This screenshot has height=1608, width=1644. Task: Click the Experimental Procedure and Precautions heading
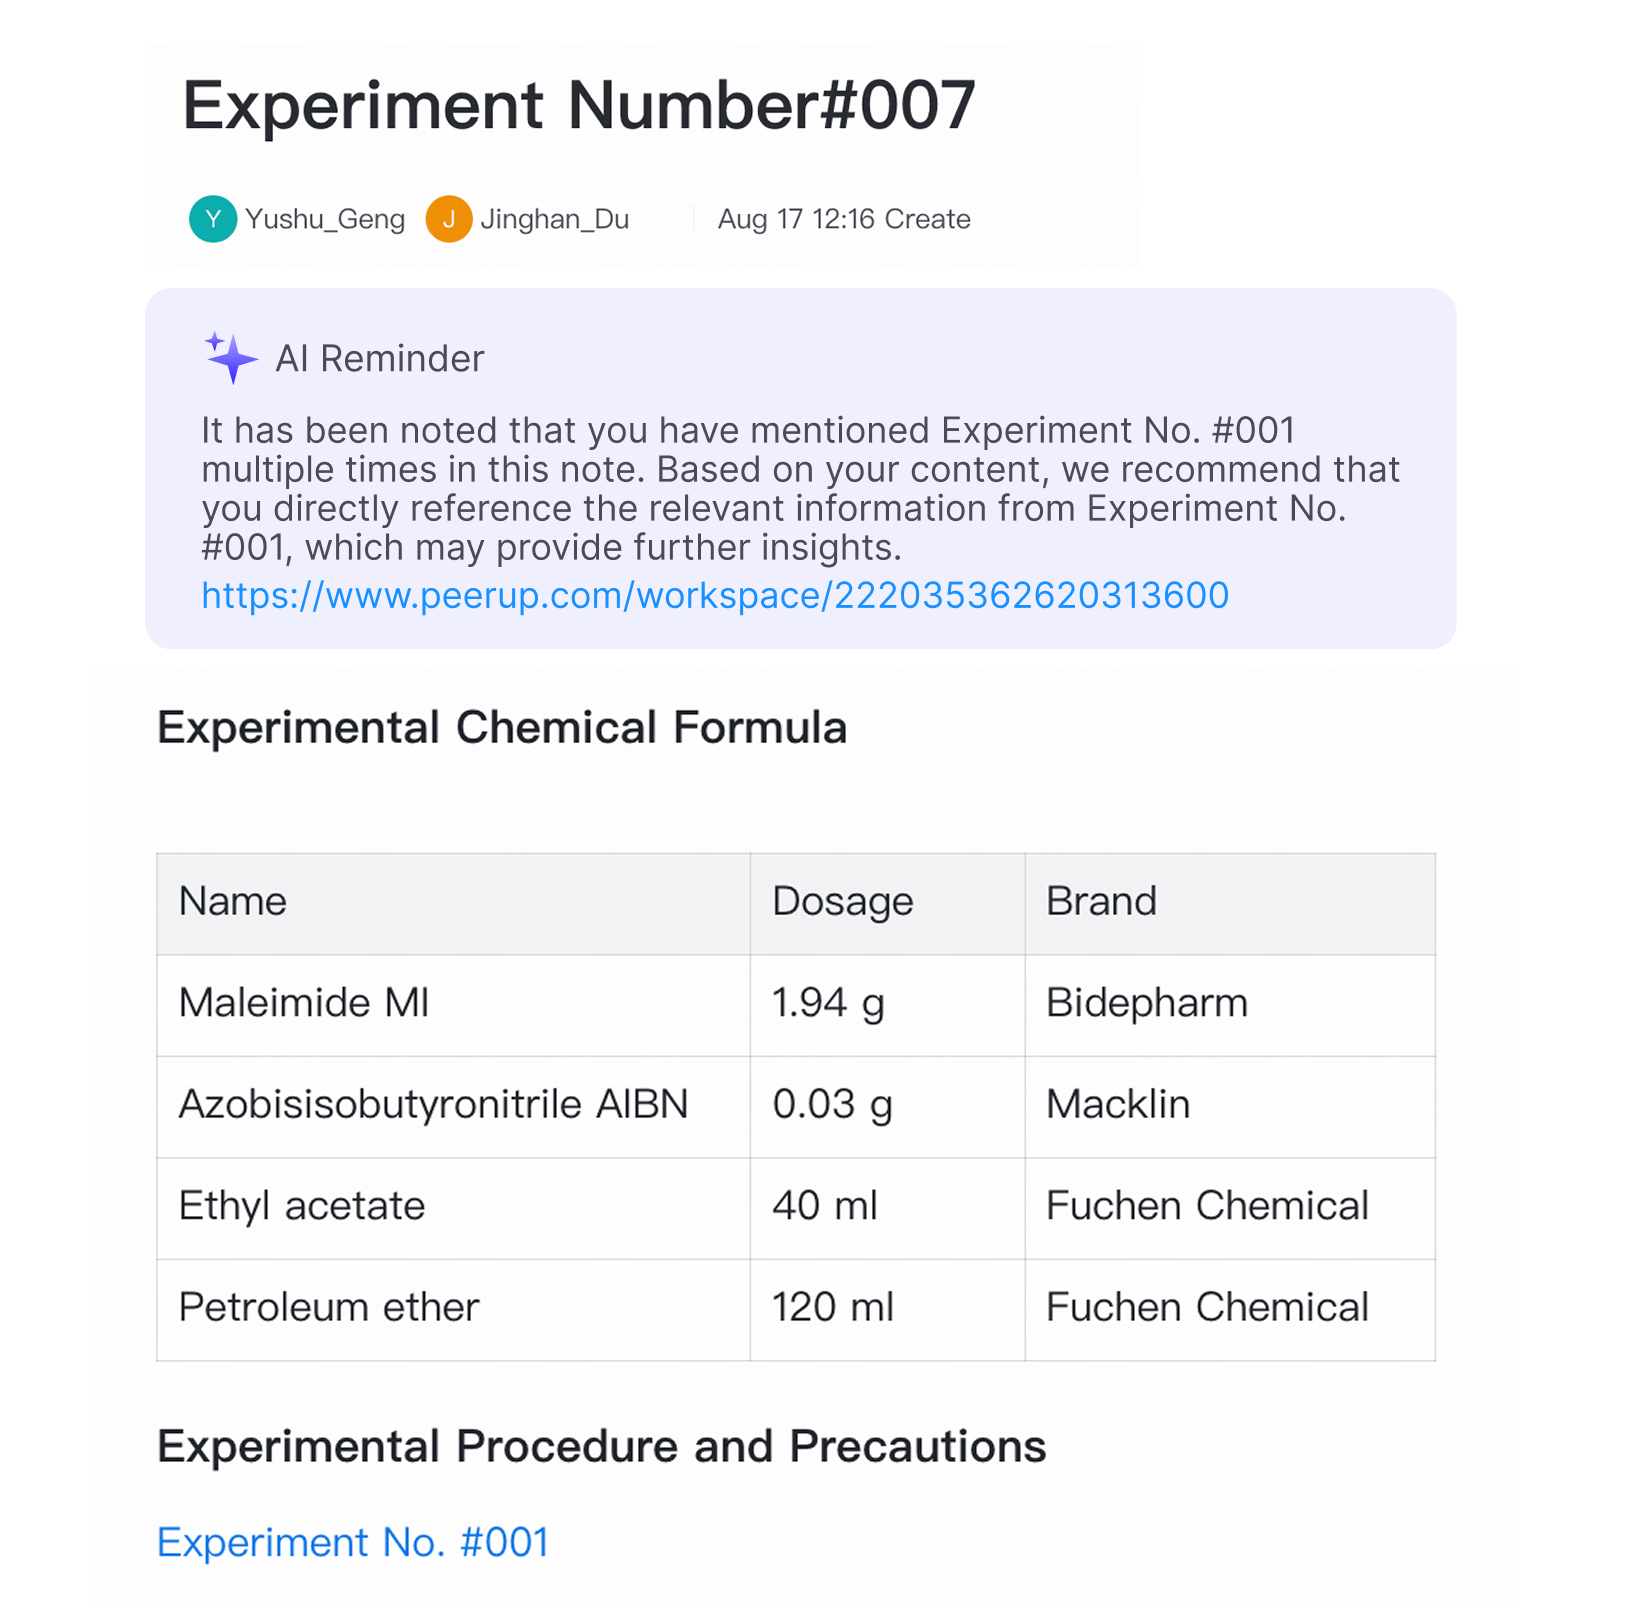point(602,1447)
